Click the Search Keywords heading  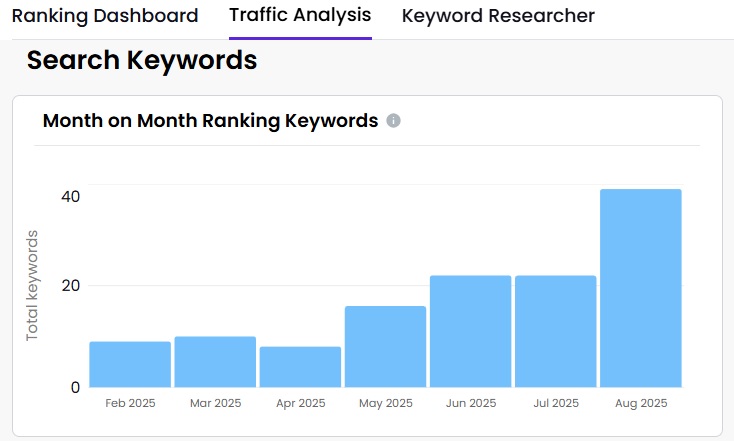click(142, 61)
